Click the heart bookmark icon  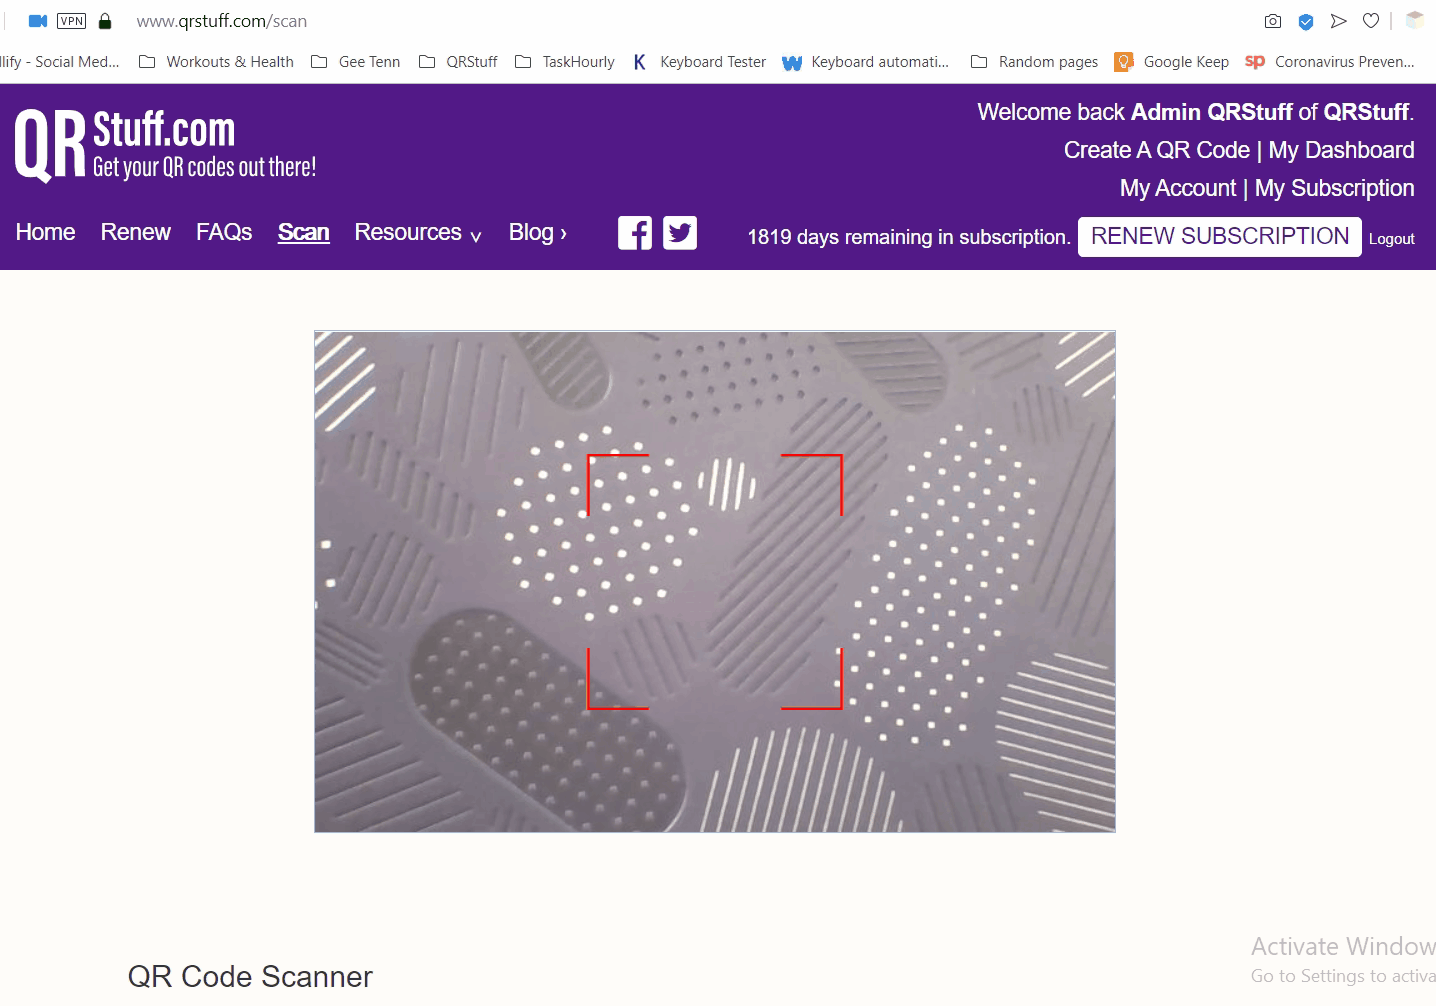1371,21
